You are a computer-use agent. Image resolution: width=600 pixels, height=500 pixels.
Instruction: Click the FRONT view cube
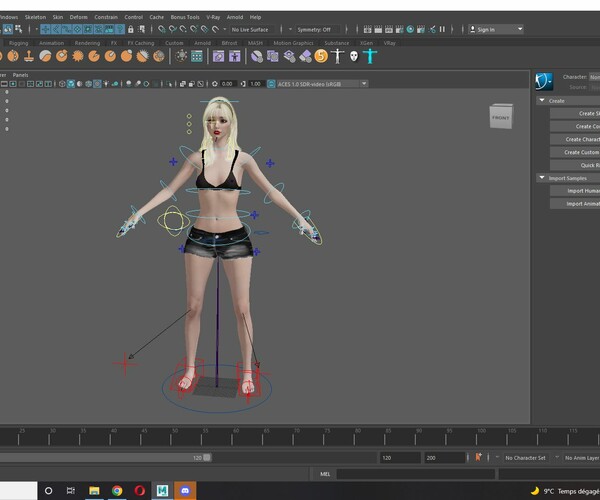click(501, 116)
